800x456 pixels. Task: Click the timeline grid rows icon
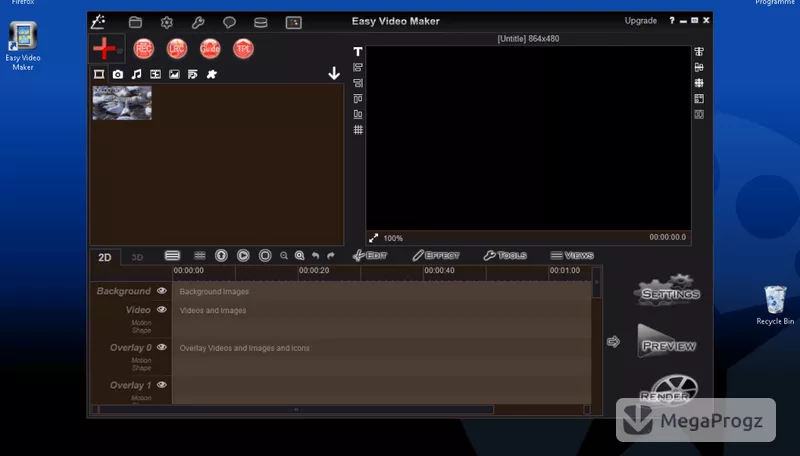200,256
